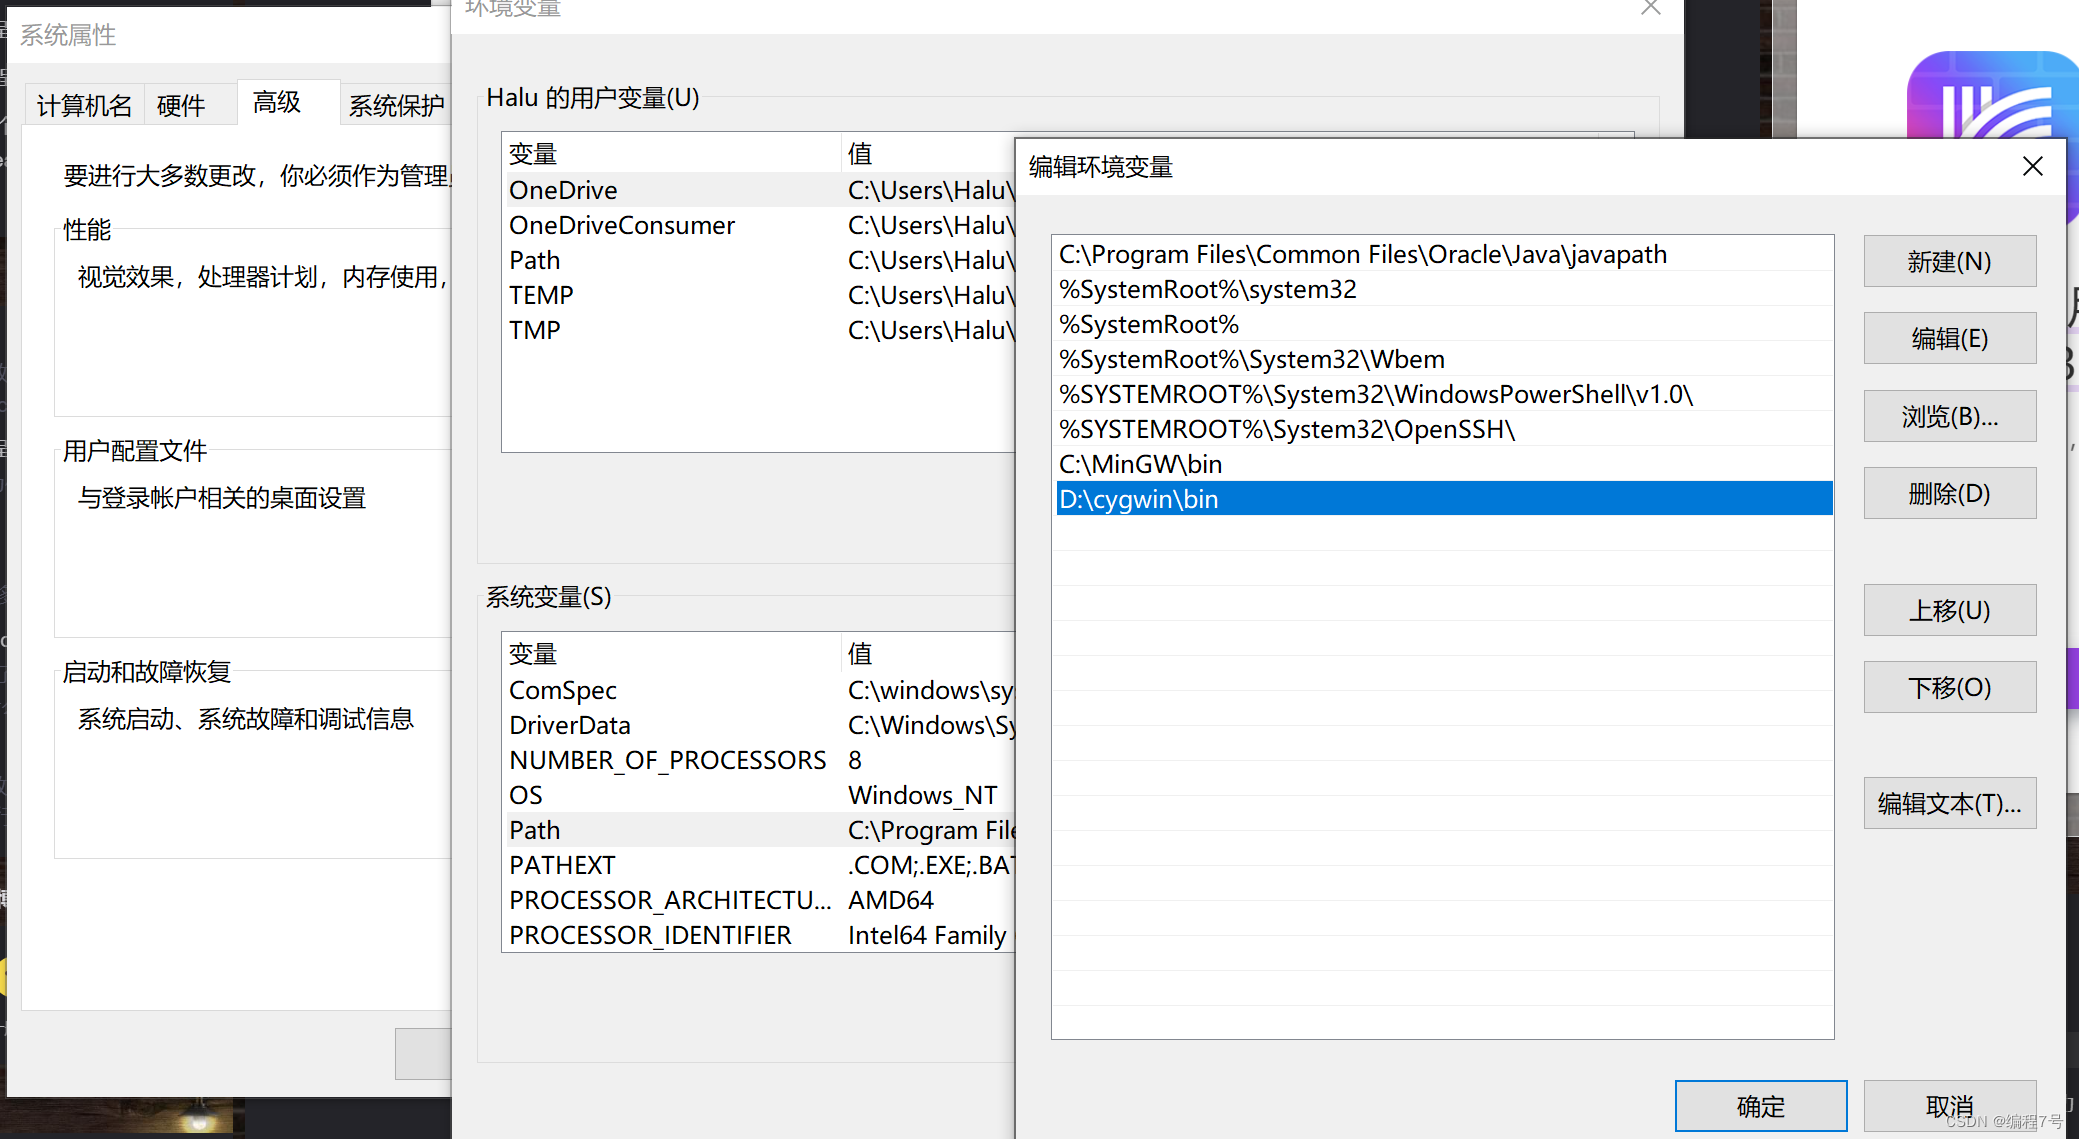This screenshot has width=2079, height=1139.
Task: Move the entry up with 上移(U)
Action: tap(1949, 610)
